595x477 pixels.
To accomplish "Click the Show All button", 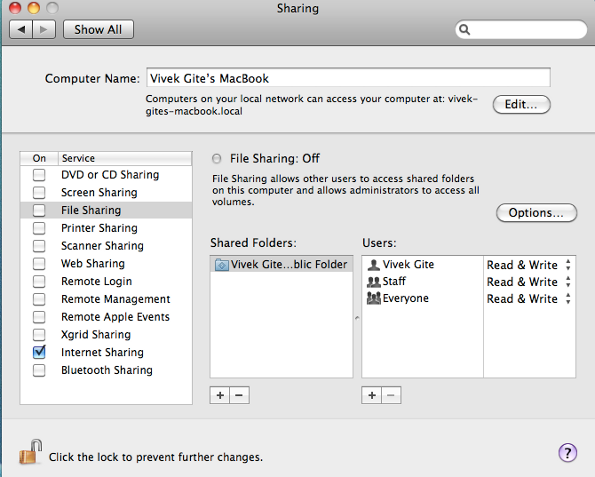I will tap(98, 29).
